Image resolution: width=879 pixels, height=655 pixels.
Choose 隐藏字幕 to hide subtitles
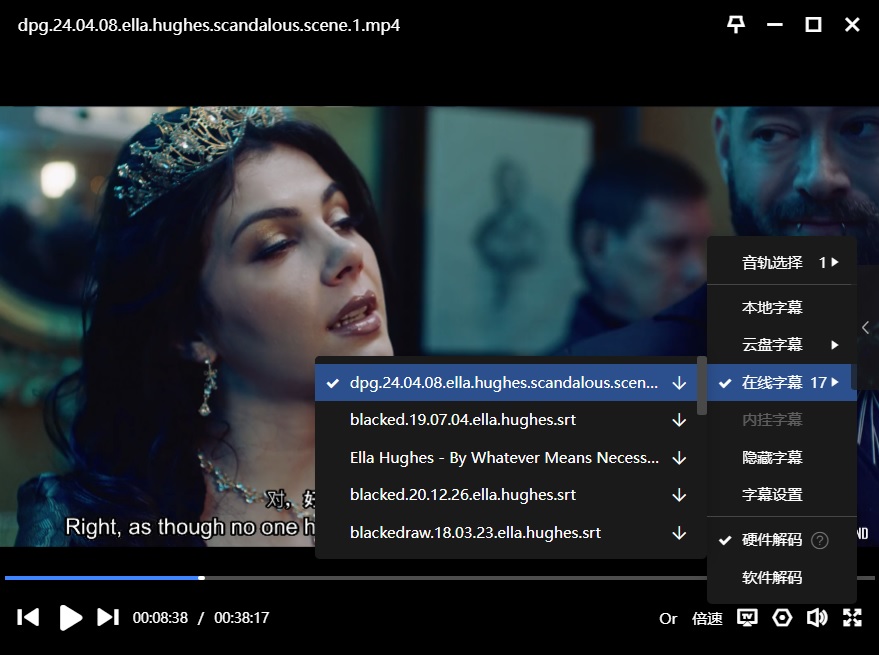(772, 457)
